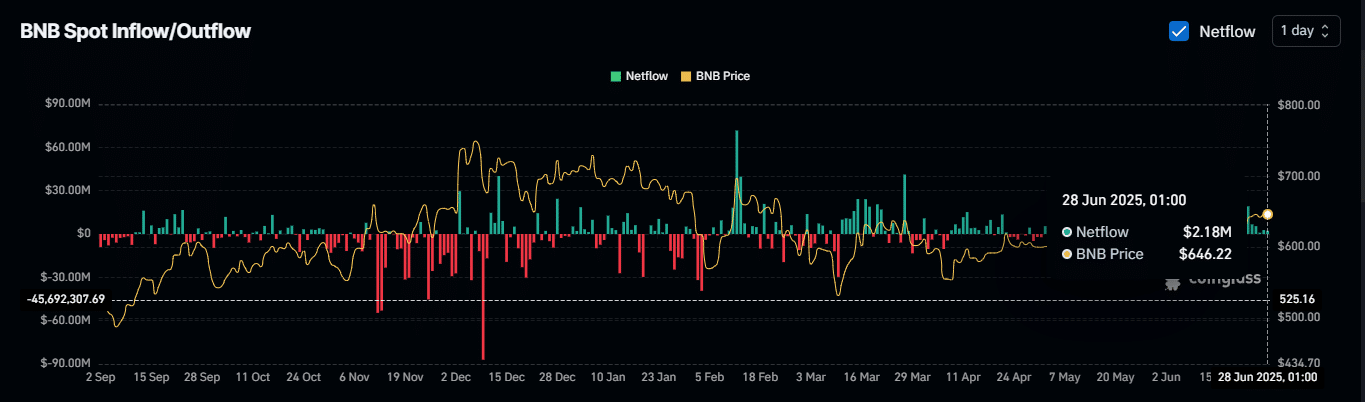Click the $700.00 price axis label
The width and height of the screenshot is (1365, 402).
pyautogui.click(x=1300, y=176)
